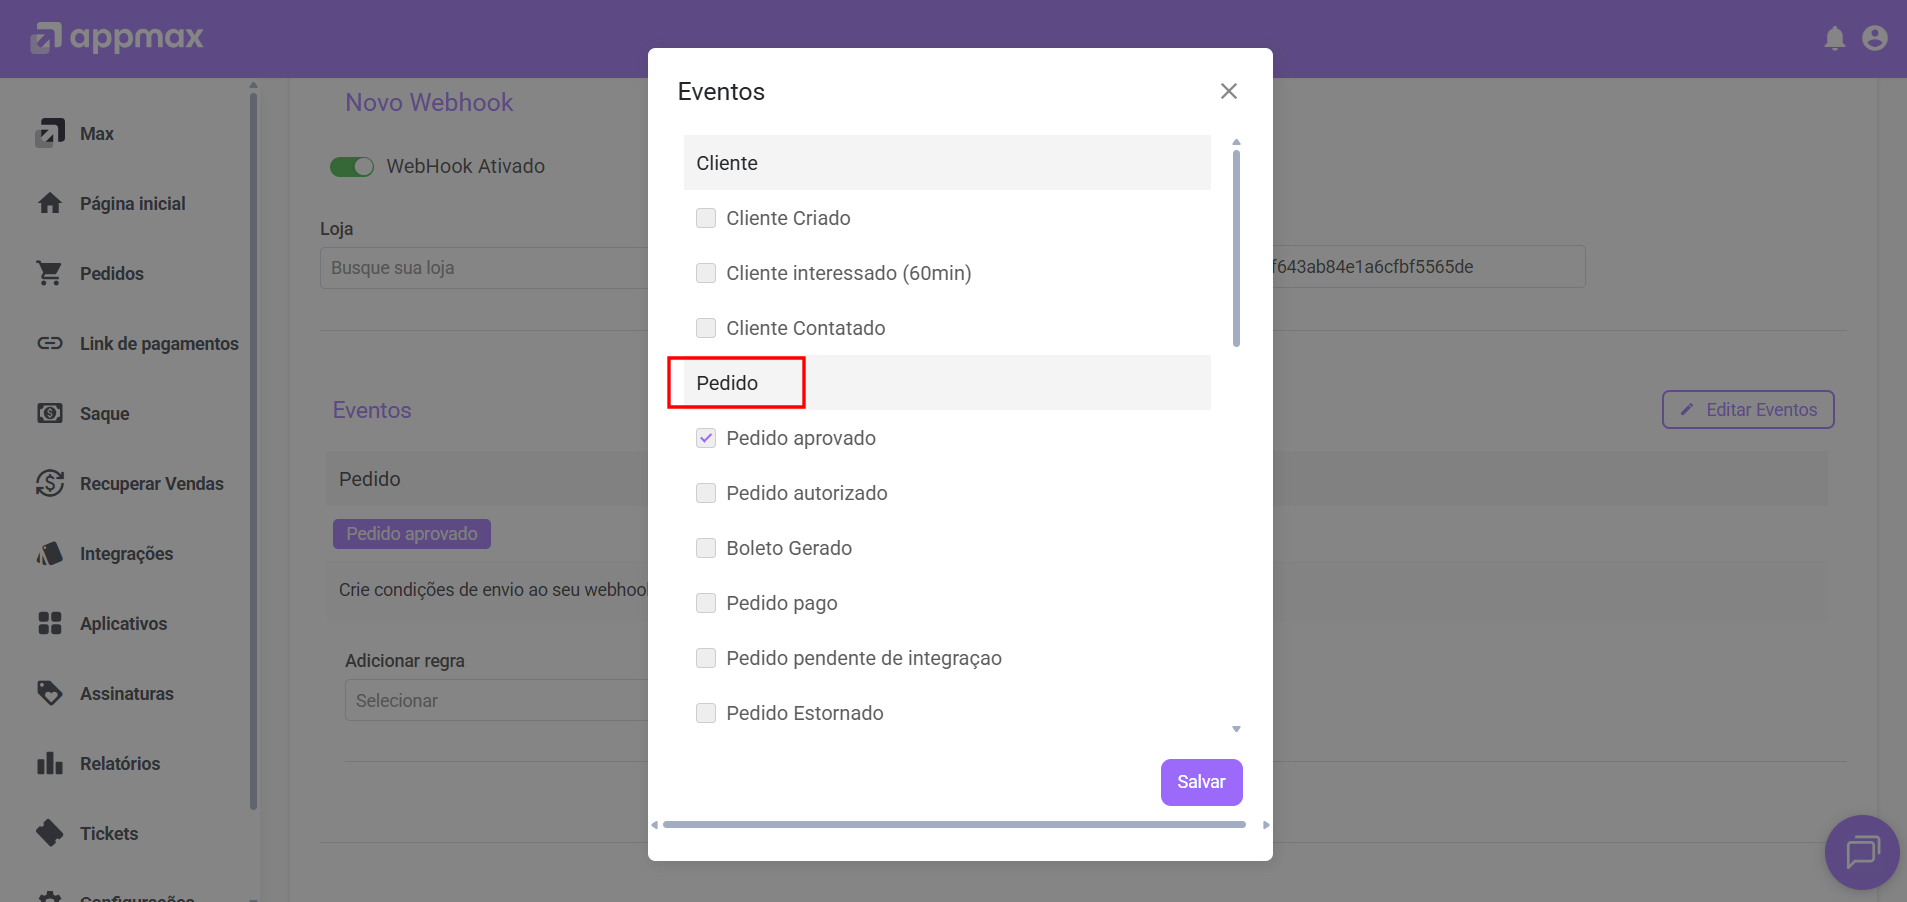
Task: Click the Saque money icon
Action: pyautogui.click(x=49, y=413)
